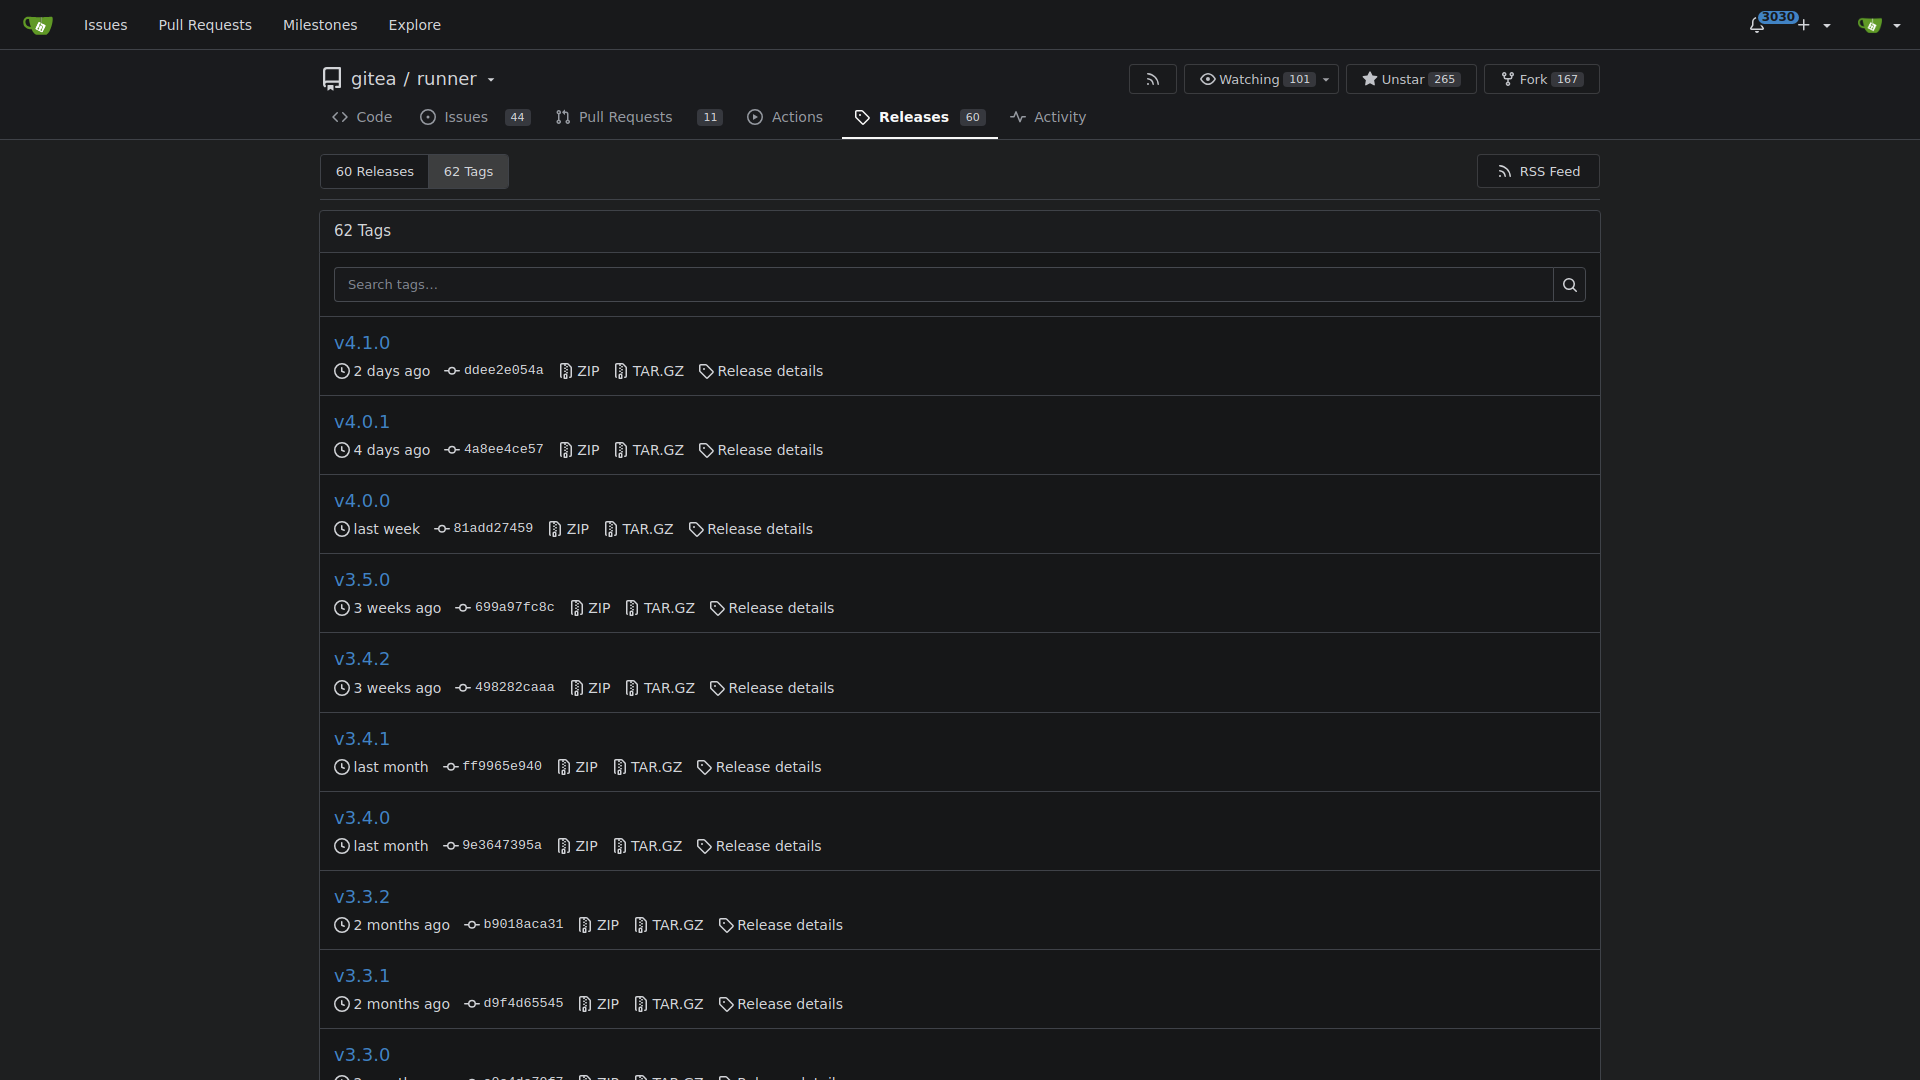Download ZIP for v3.4.2
Screen dimensions: 1920x1080
coord(590,688)
